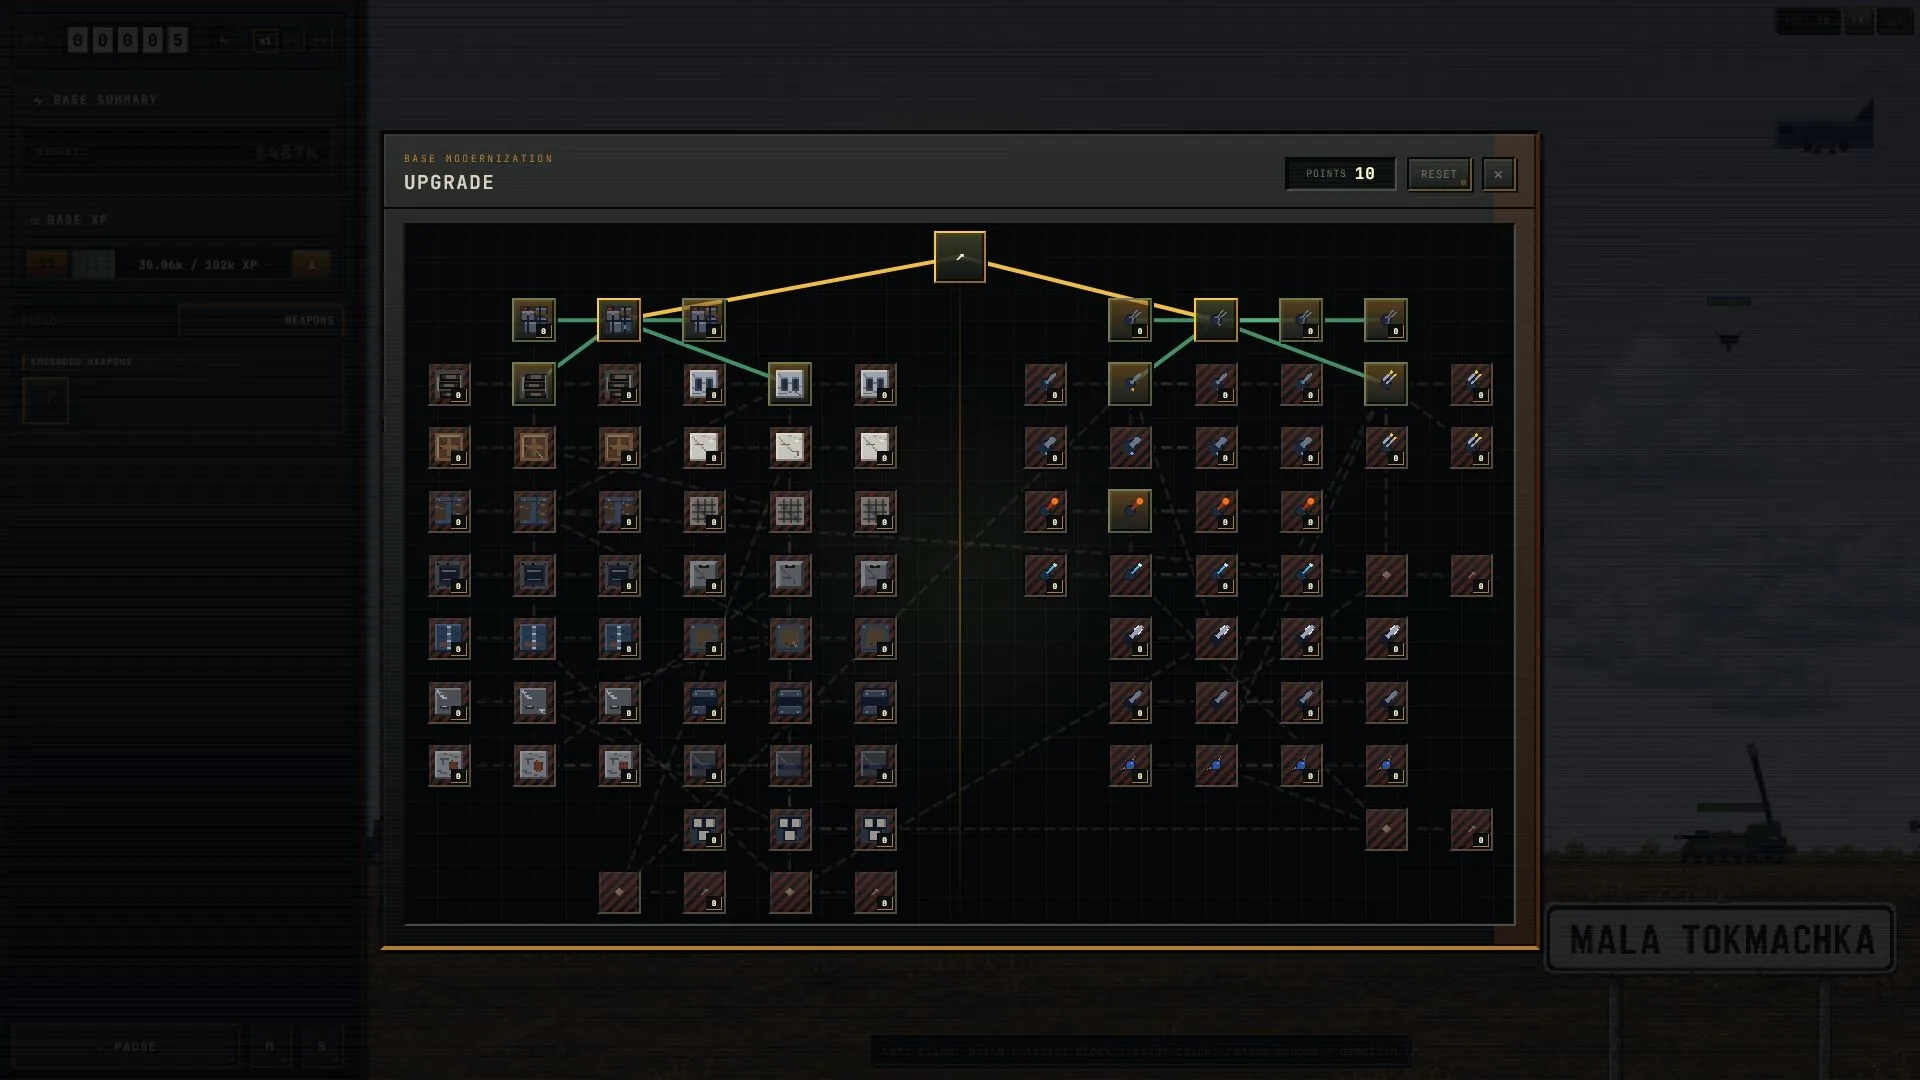Click the POINTS 10 counter

(x=1340, y=174)
